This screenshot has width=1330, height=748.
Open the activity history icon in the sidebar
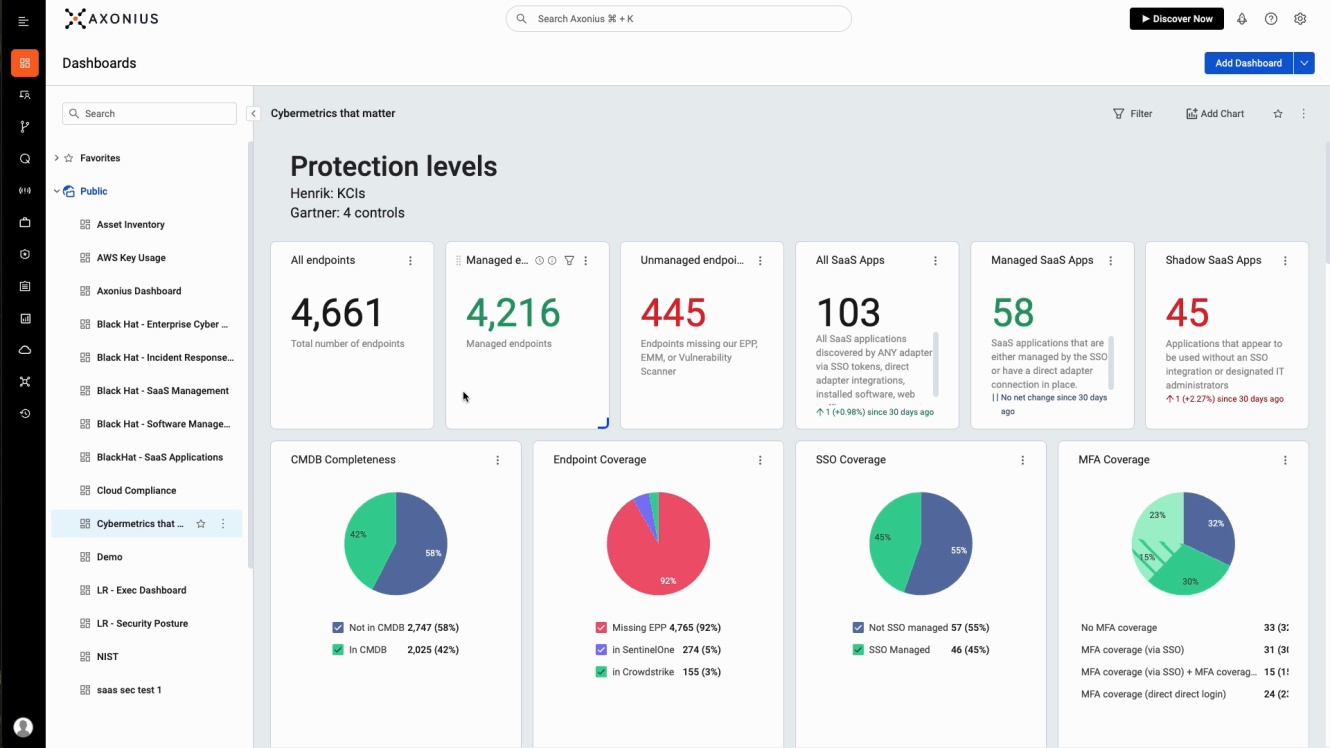[25, 413]
